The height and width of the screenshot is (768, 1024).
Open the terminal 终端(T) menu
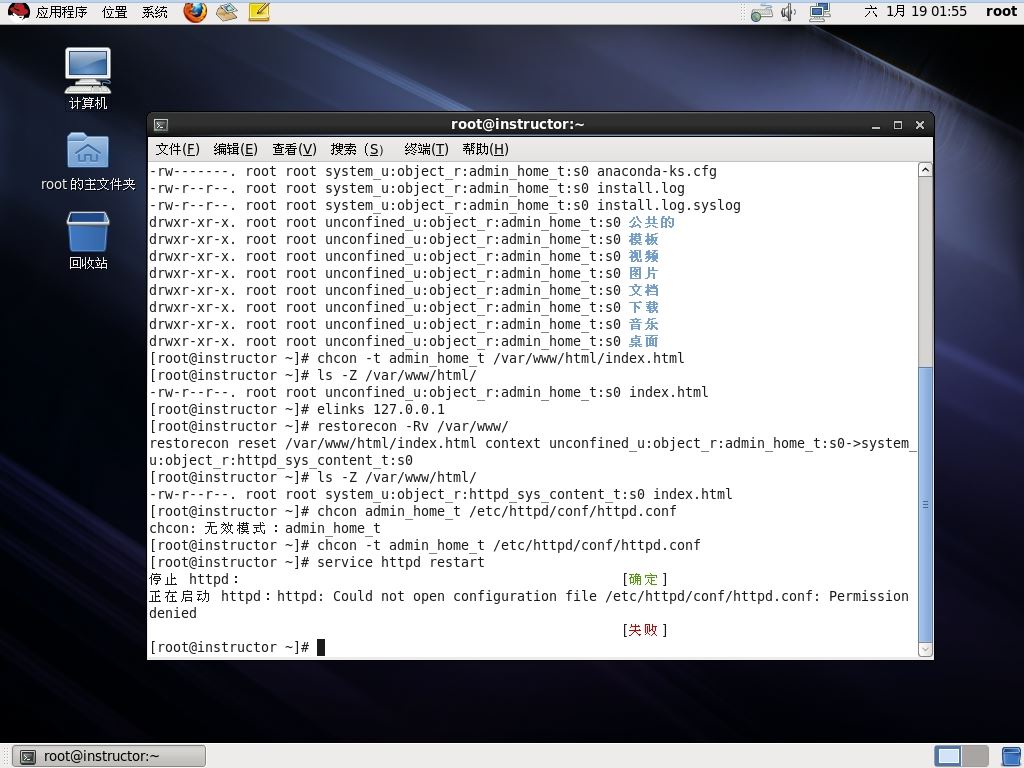(426, 149)
